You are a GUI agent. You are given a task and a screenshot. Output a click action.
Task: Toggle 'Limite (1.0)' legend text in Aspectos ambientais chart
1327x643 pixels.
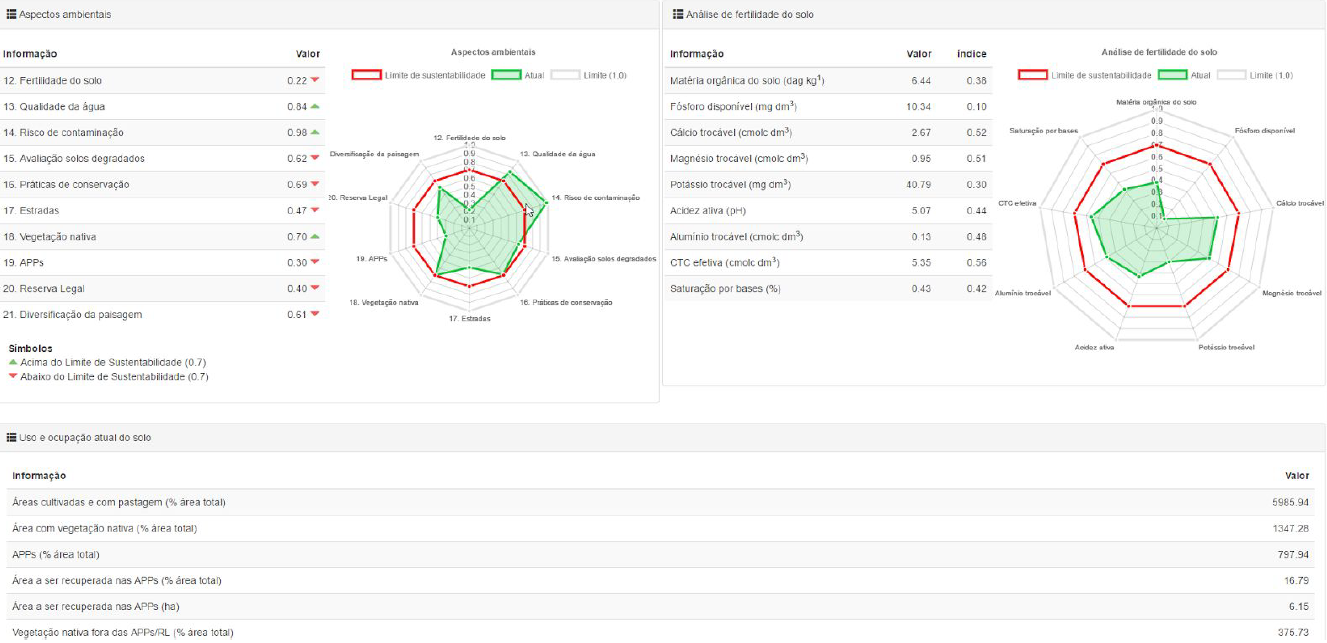(x=605, y=75)
